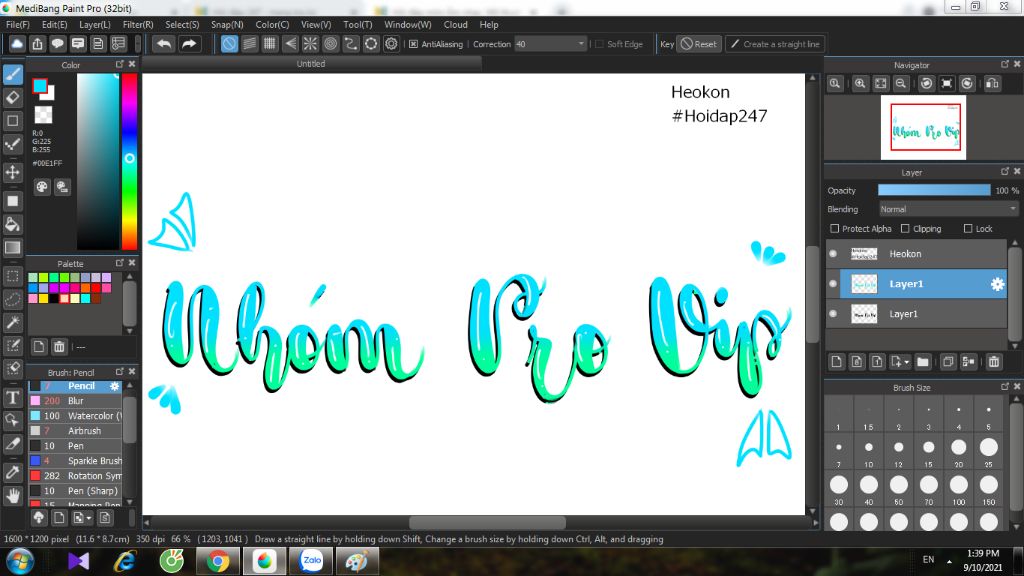Open Pencil brush settings gear
The image size is (1024, 576).
tap(114, 386)
